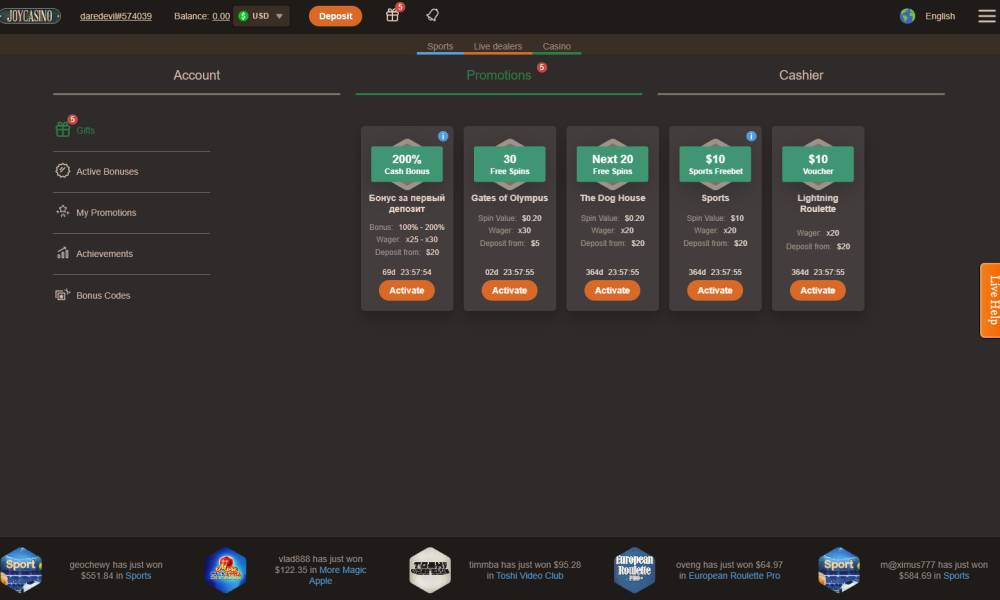Activate the Gates of Olympus free spins

(509, 290)
